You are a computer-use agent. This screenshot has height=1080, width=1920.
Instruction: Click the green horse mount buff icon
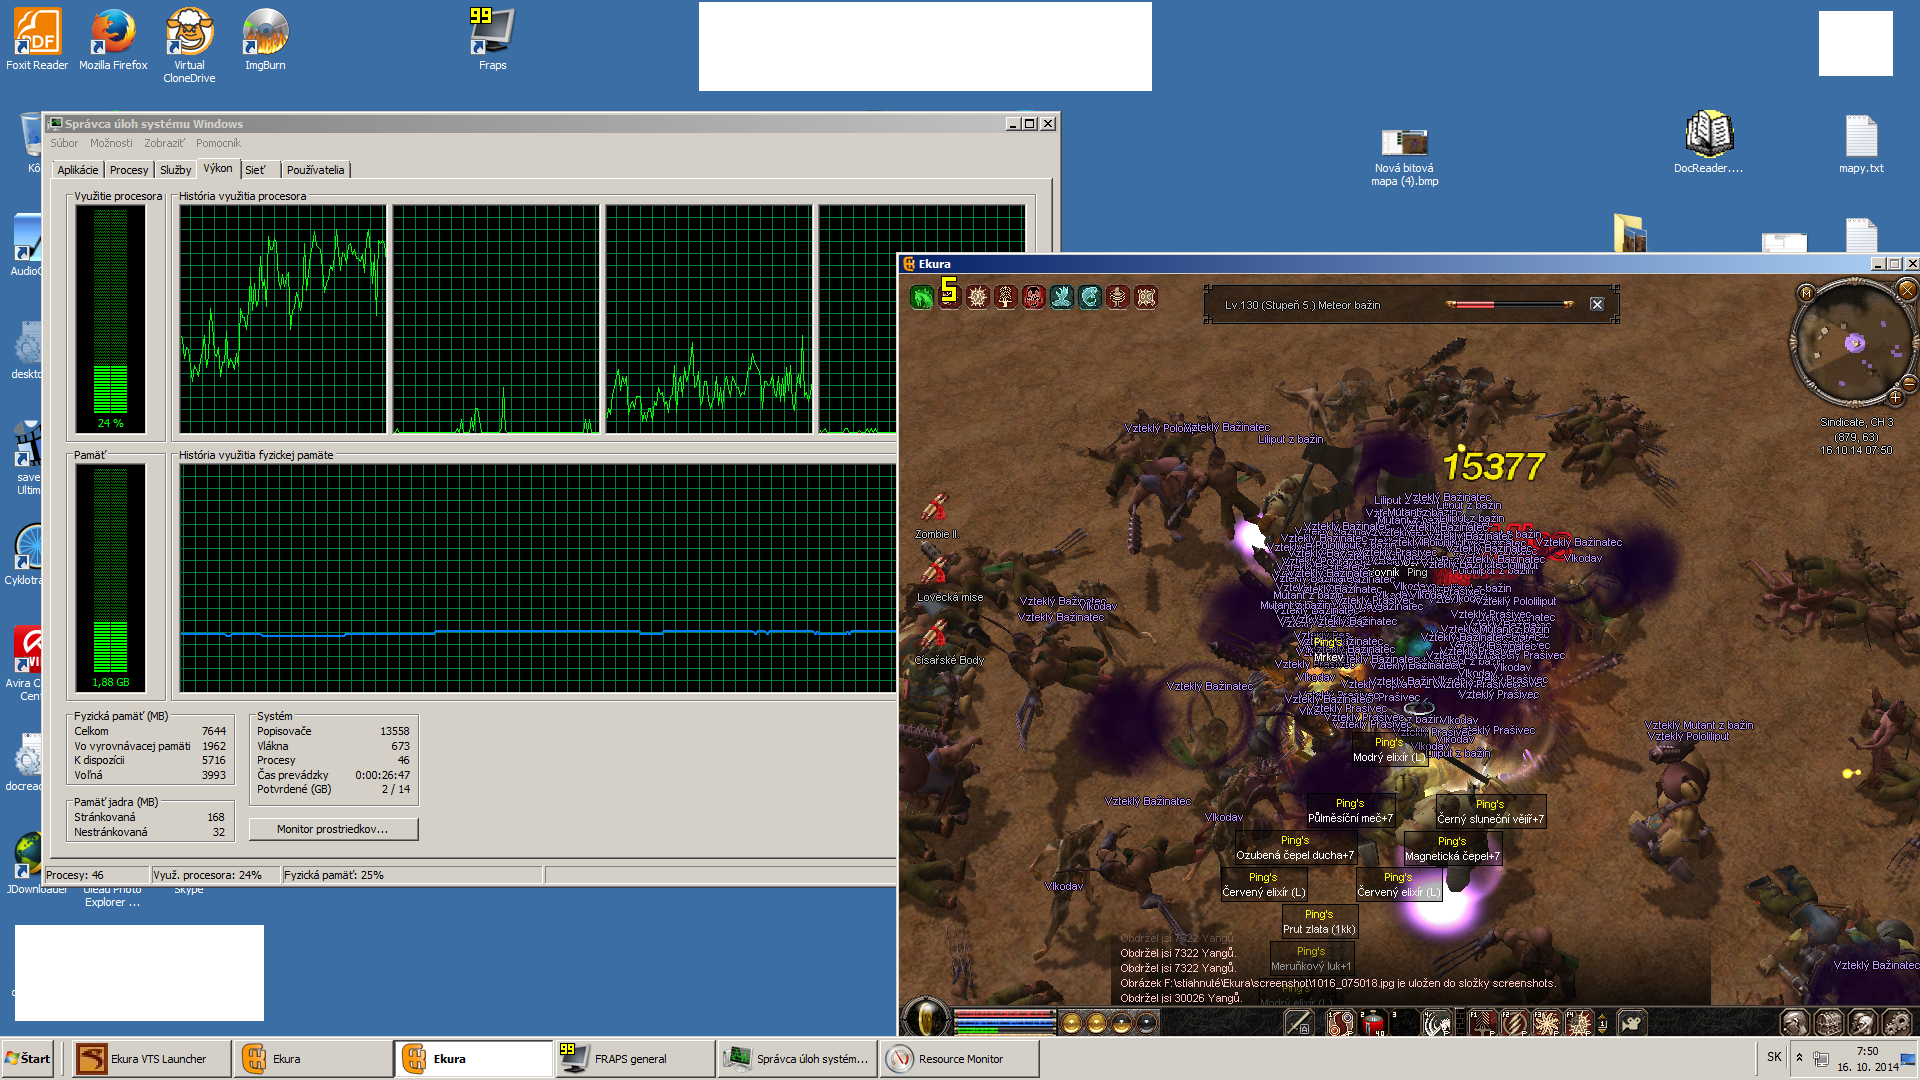tap(921, 297)
